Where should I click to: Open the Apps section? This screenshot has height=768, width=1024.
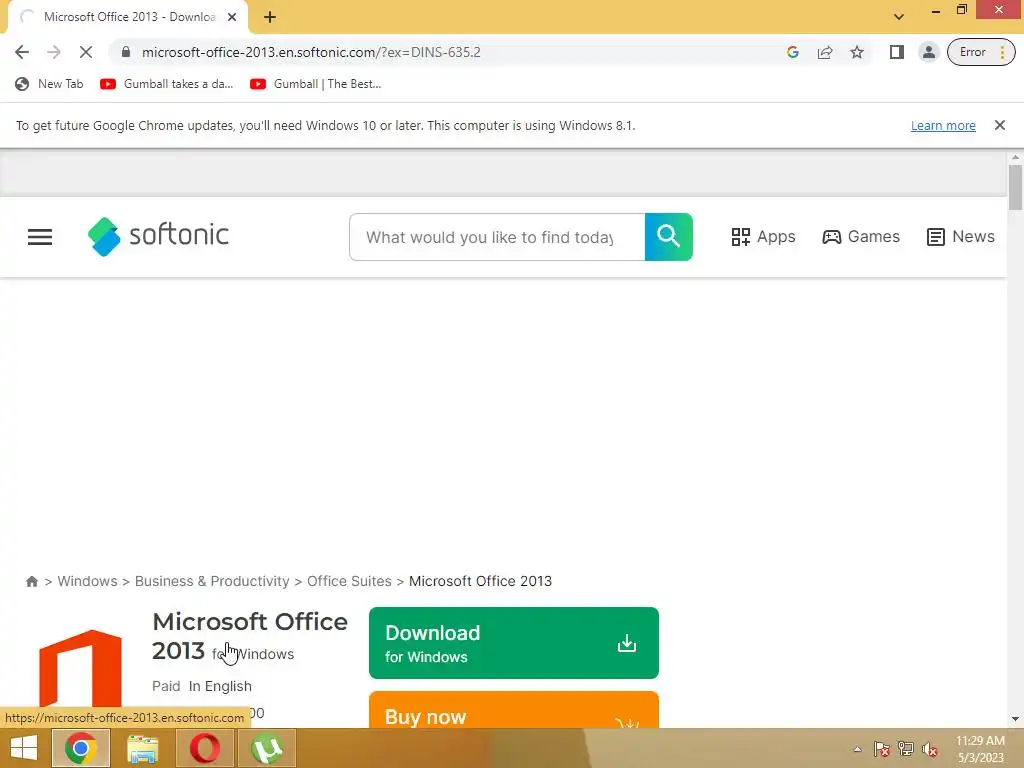pos(763,236)
